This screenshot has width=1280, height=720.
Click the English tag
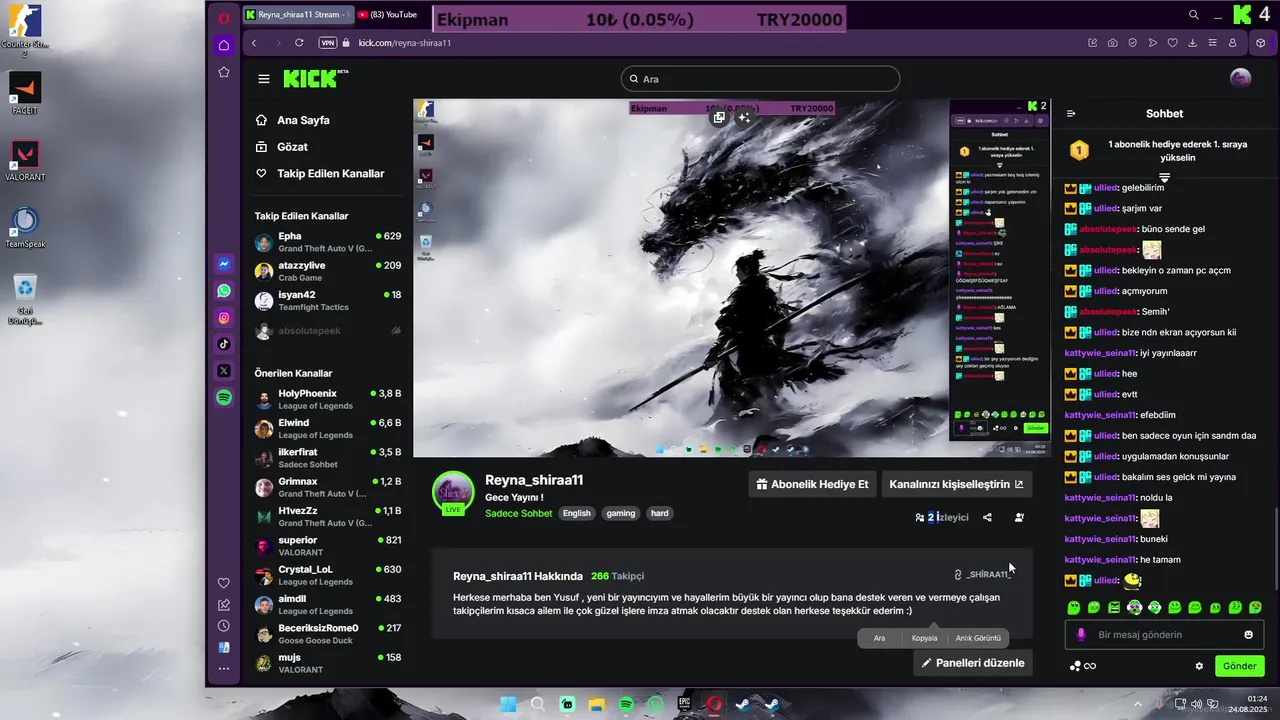point(577,513)
